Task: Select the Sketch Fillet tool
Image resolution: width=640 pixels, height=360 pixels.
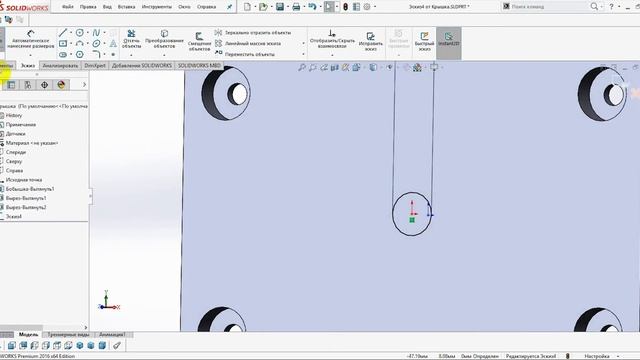Action: (x=96, y=54)
